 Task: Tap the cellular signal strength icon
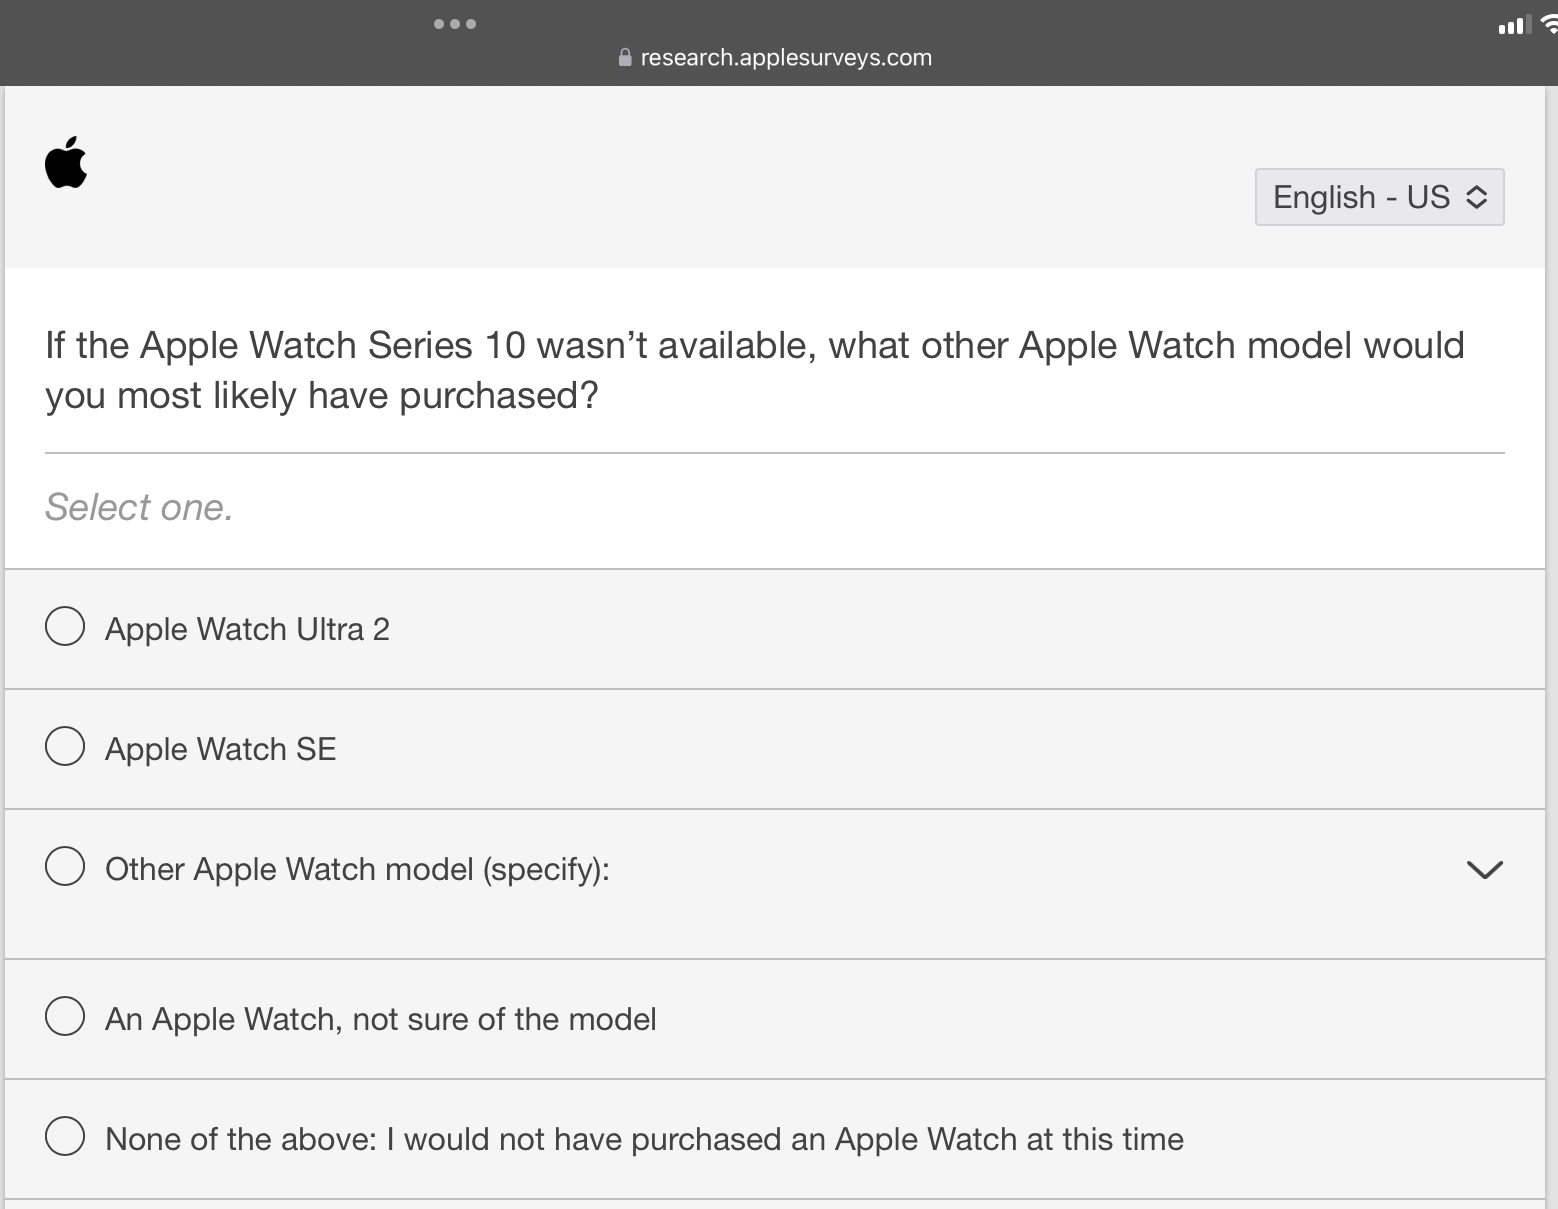[x=1512, y=26]
